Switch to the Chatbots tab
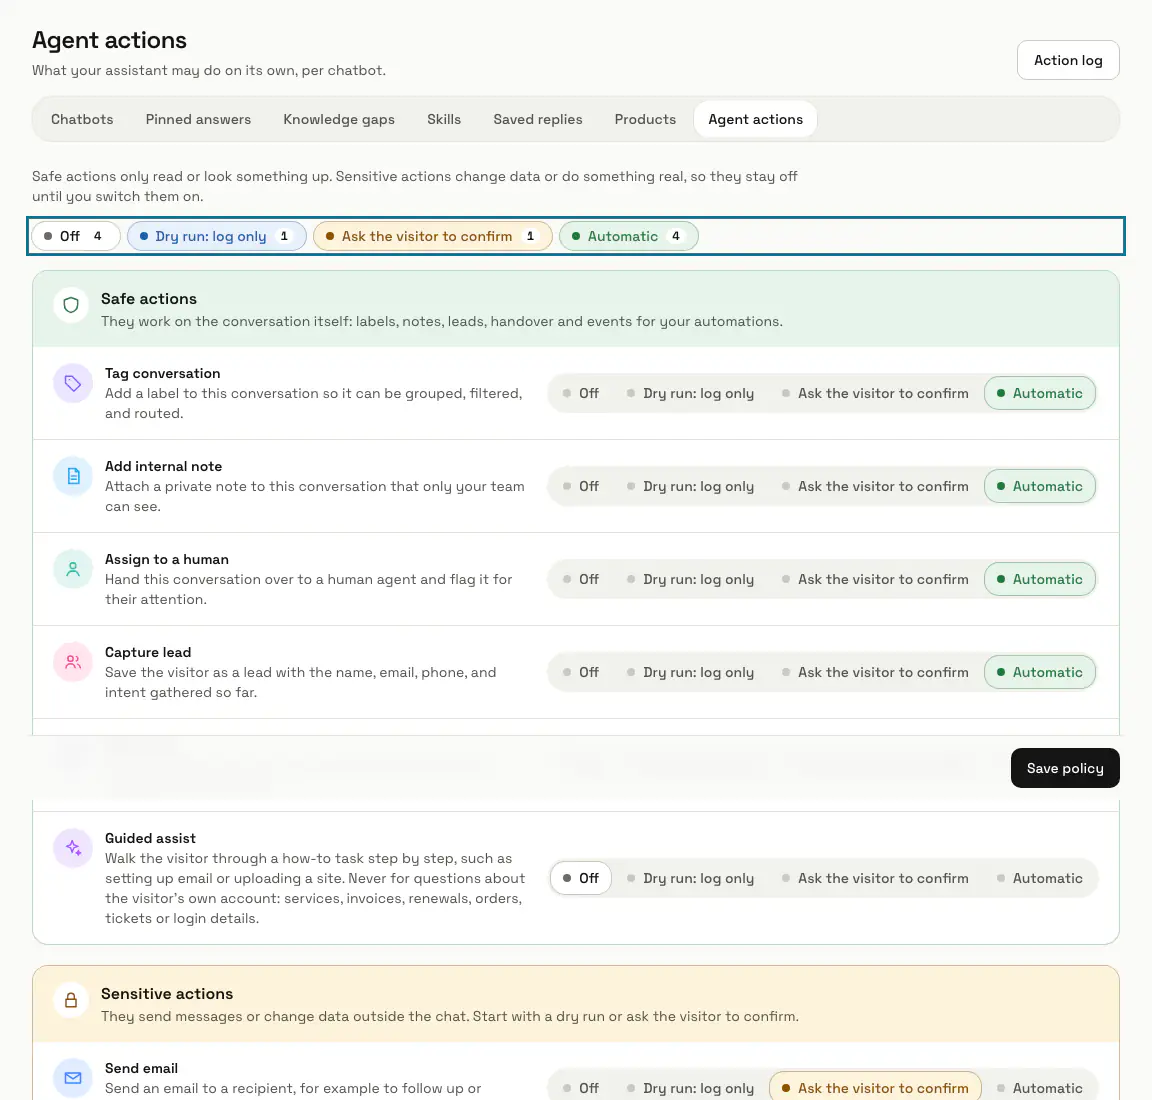Image resolution: width=1152 pixels, height=1100 pixels. pyautogui.click(x=82, y=119)
